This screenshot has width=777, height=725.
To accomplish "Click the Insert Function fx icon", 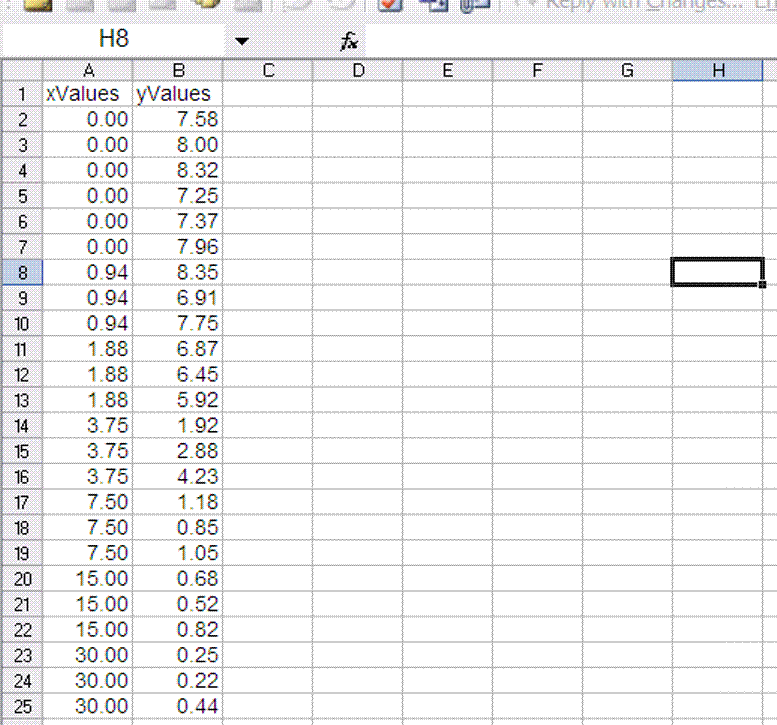I will (x=348, y=41).
